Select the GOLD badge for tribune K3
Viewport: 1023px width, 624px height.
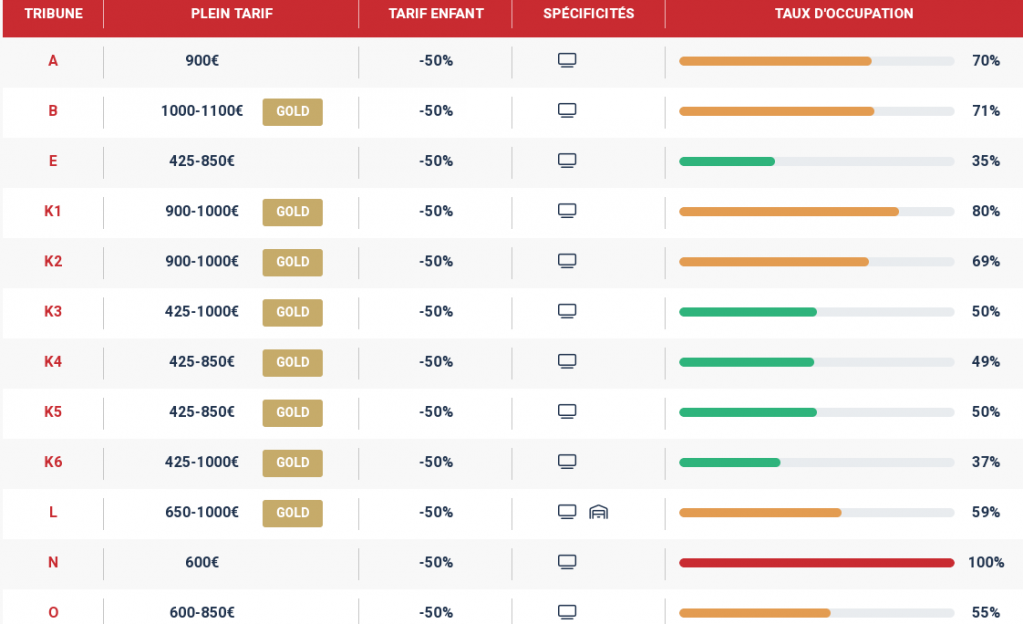(293, 311)
